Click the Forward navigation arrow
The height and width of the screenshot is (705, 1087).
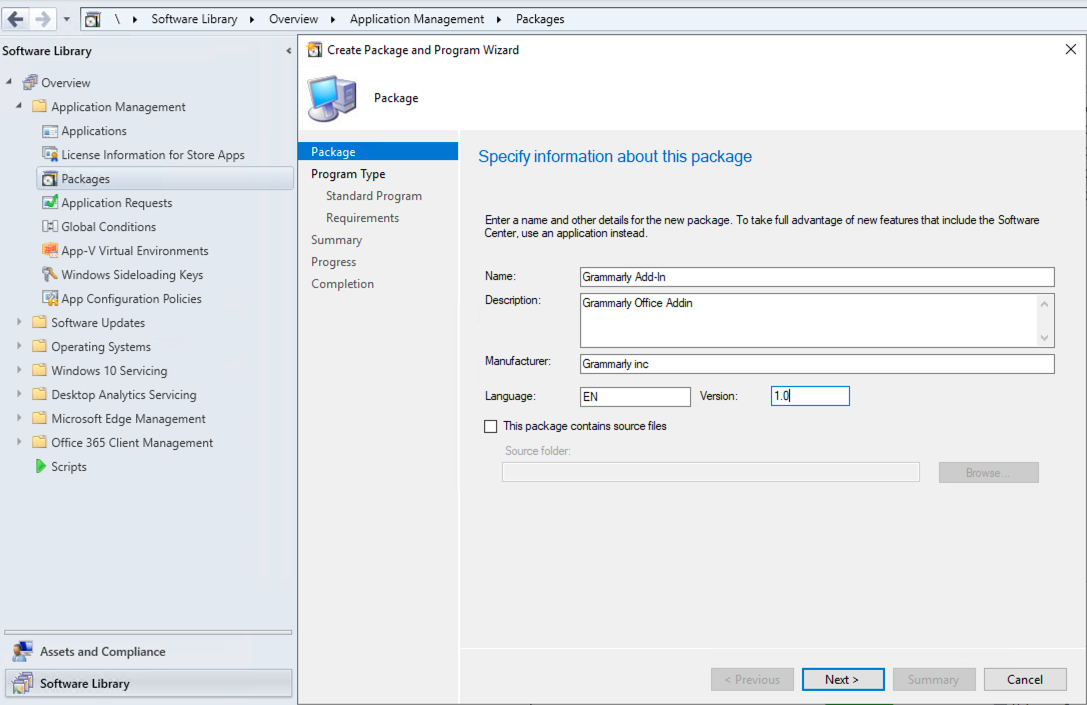point(42,19)
